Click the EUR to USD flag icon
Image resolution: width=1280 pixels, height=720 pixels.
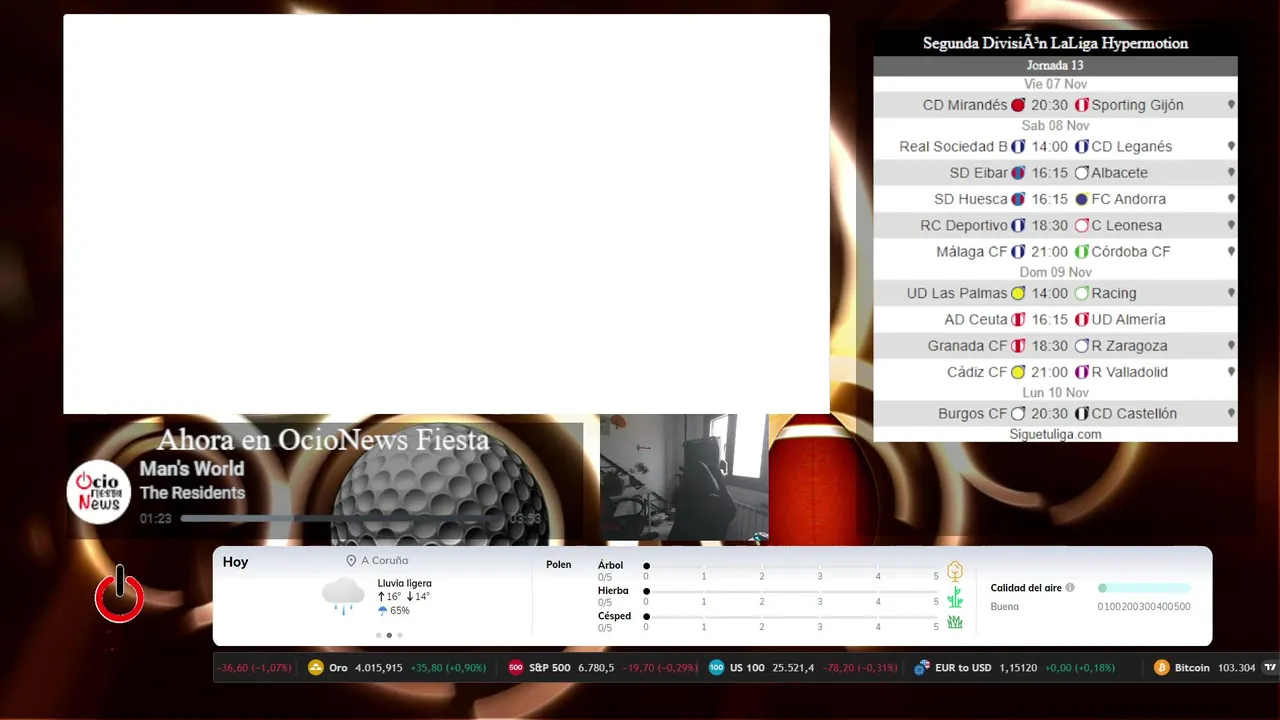click(922, 668)
